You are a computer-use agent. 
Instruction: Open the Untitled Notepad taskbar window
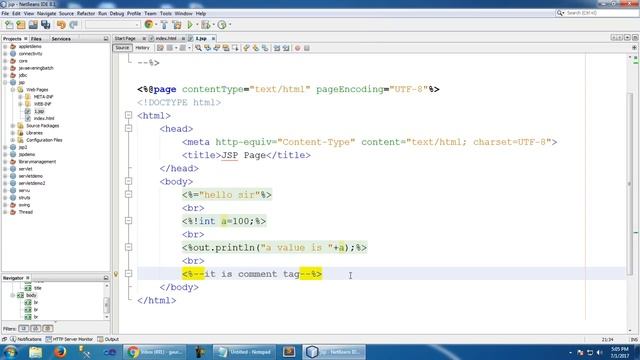click(244, 352)
